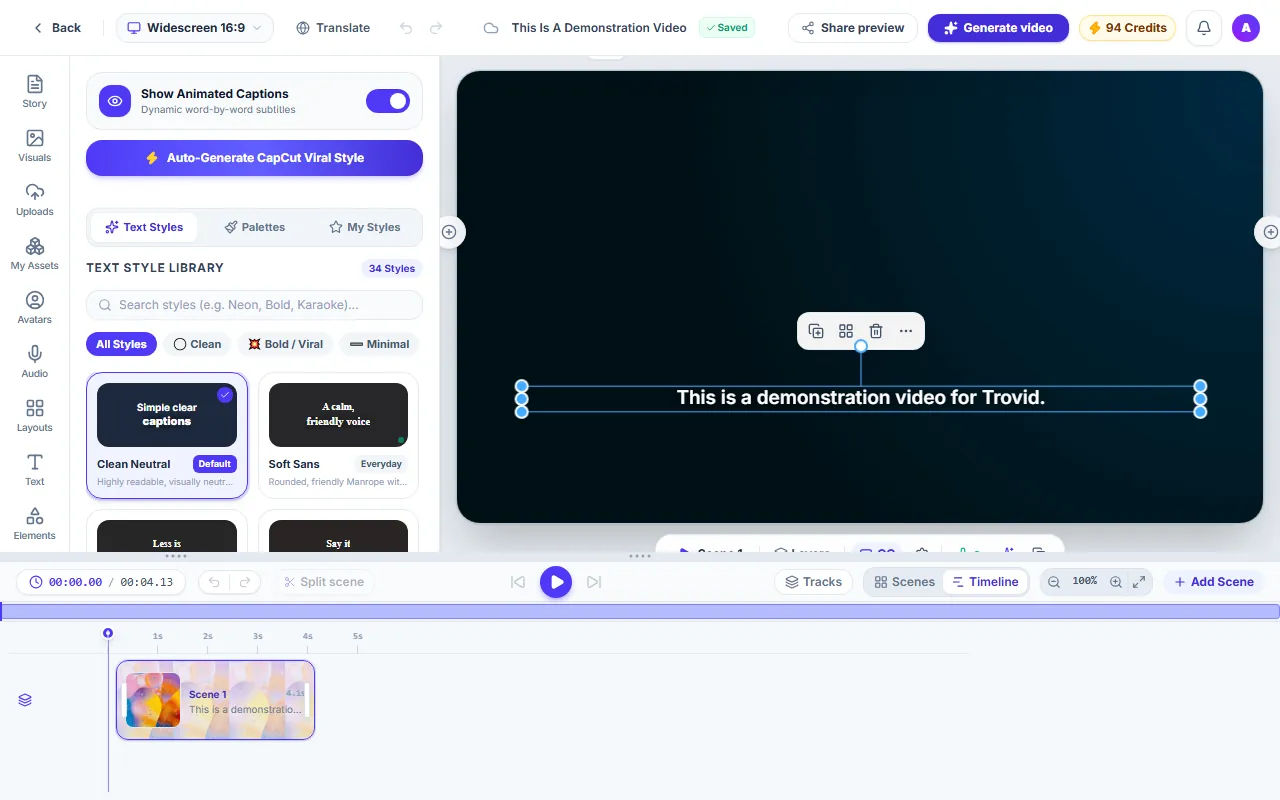Click the fit-to-screen expand icon in timeline
The image size is (1280, 800).
click(1139, 582)
